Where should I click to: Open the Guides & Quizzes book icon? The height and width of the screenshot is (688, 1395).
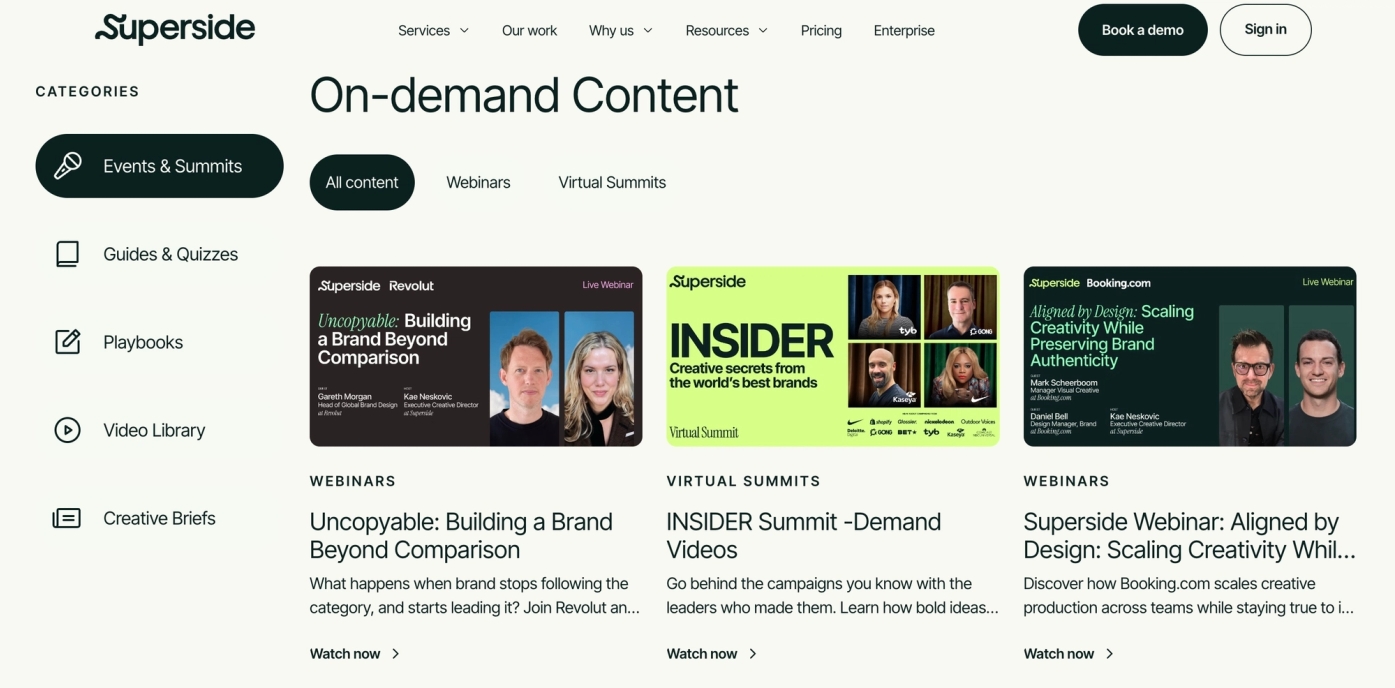point(67,254)
